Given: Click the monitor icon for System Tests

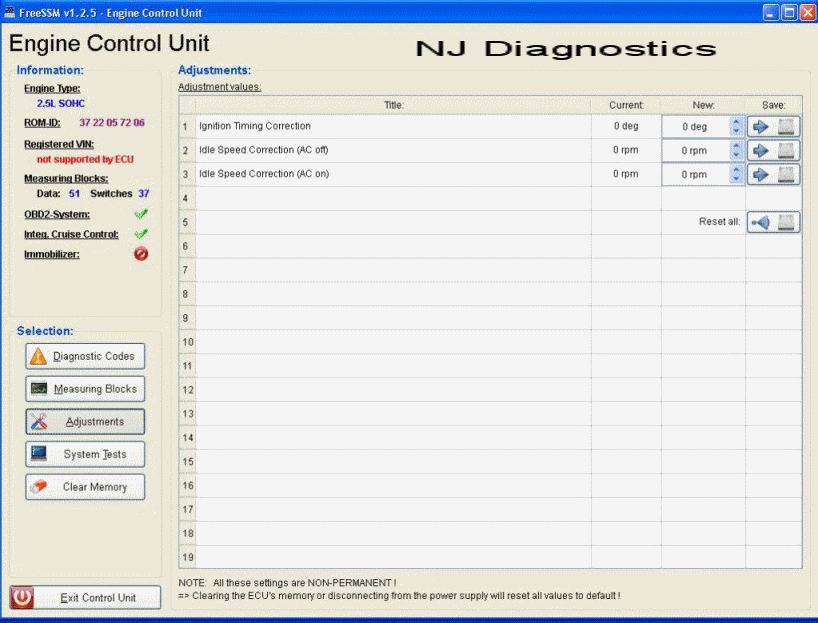Looking at the screenshot, I should [x=38, y=454].
